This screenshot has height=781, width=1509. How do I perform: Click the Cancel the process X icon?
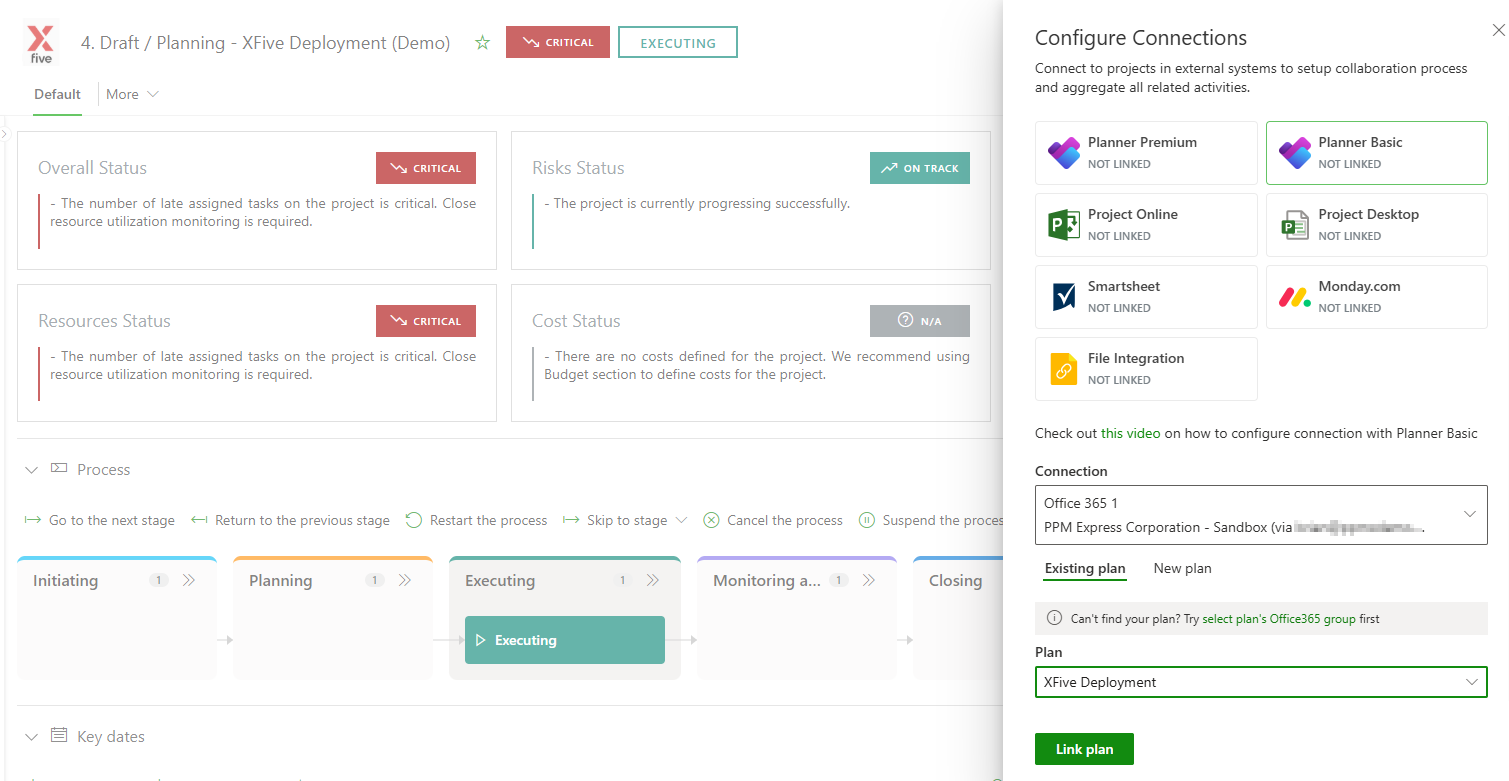point(711,520)
